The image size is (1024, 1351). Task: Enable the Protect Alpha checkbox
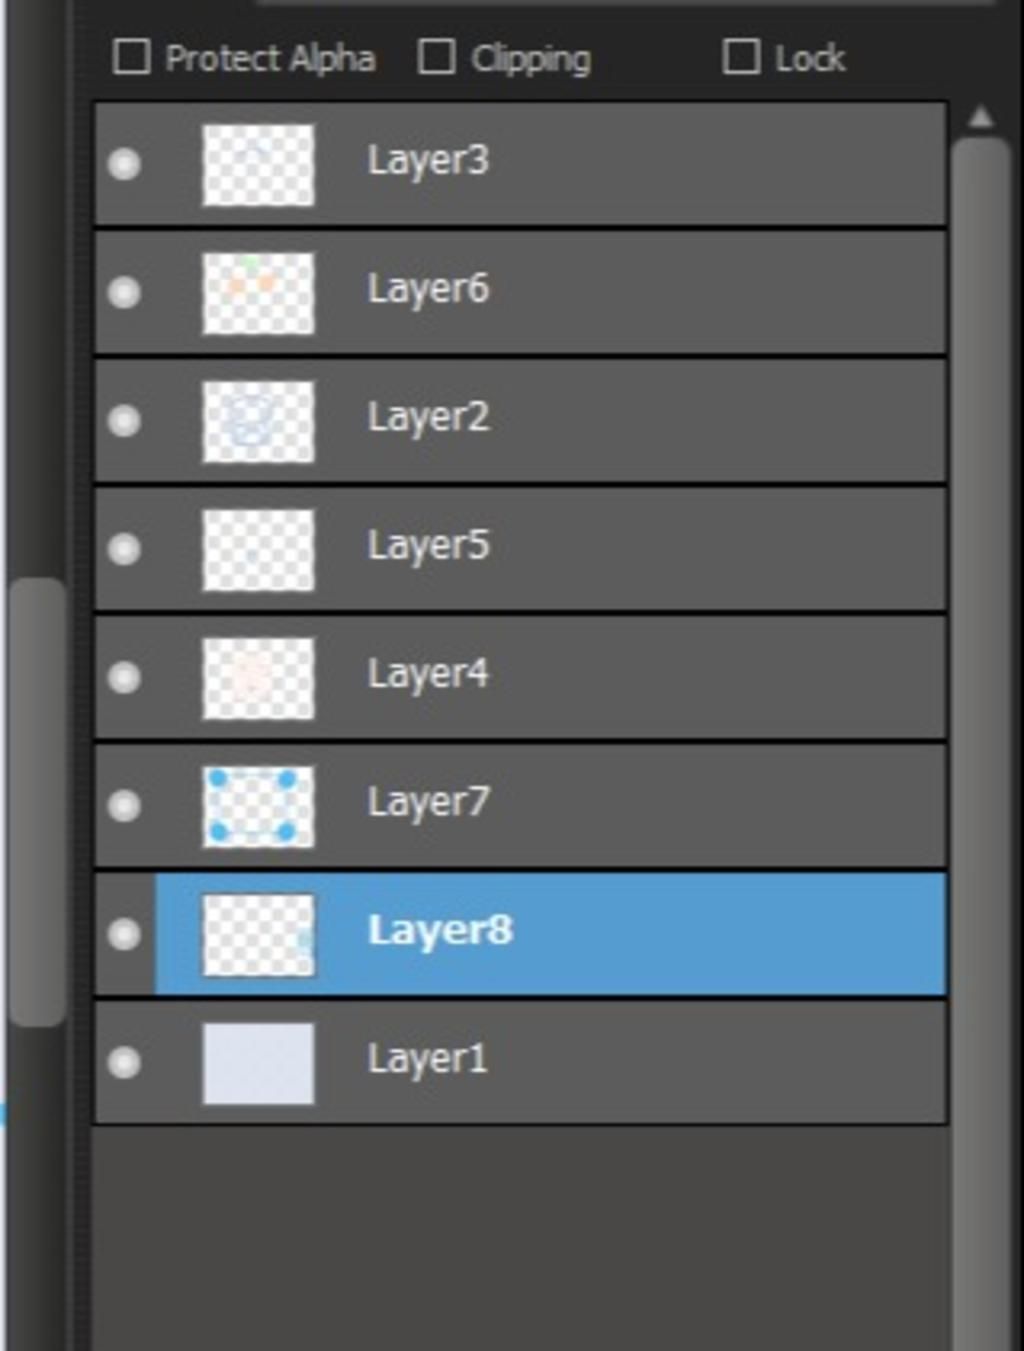pyautogui.click(x=131, y=57)
